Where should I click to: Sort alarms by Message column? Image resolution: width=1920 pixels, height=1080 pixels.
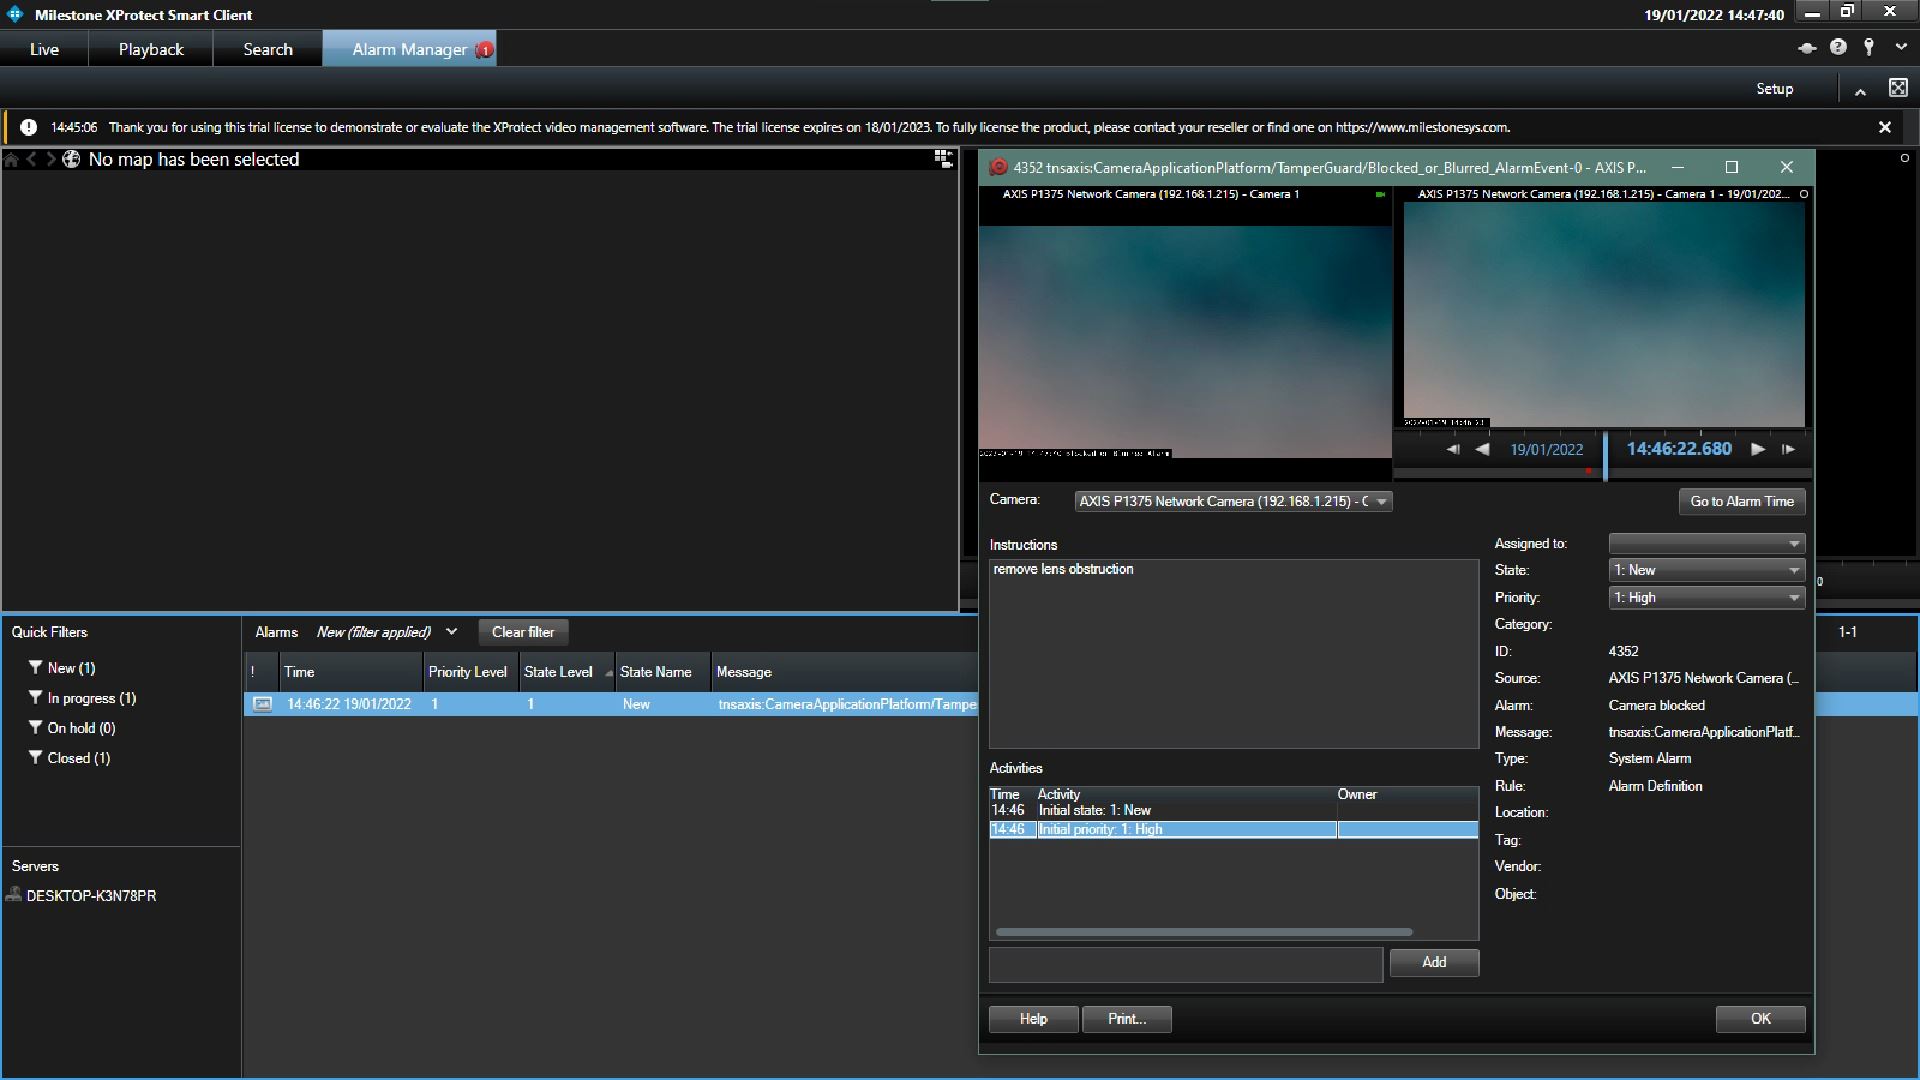[x=845, y=672]
